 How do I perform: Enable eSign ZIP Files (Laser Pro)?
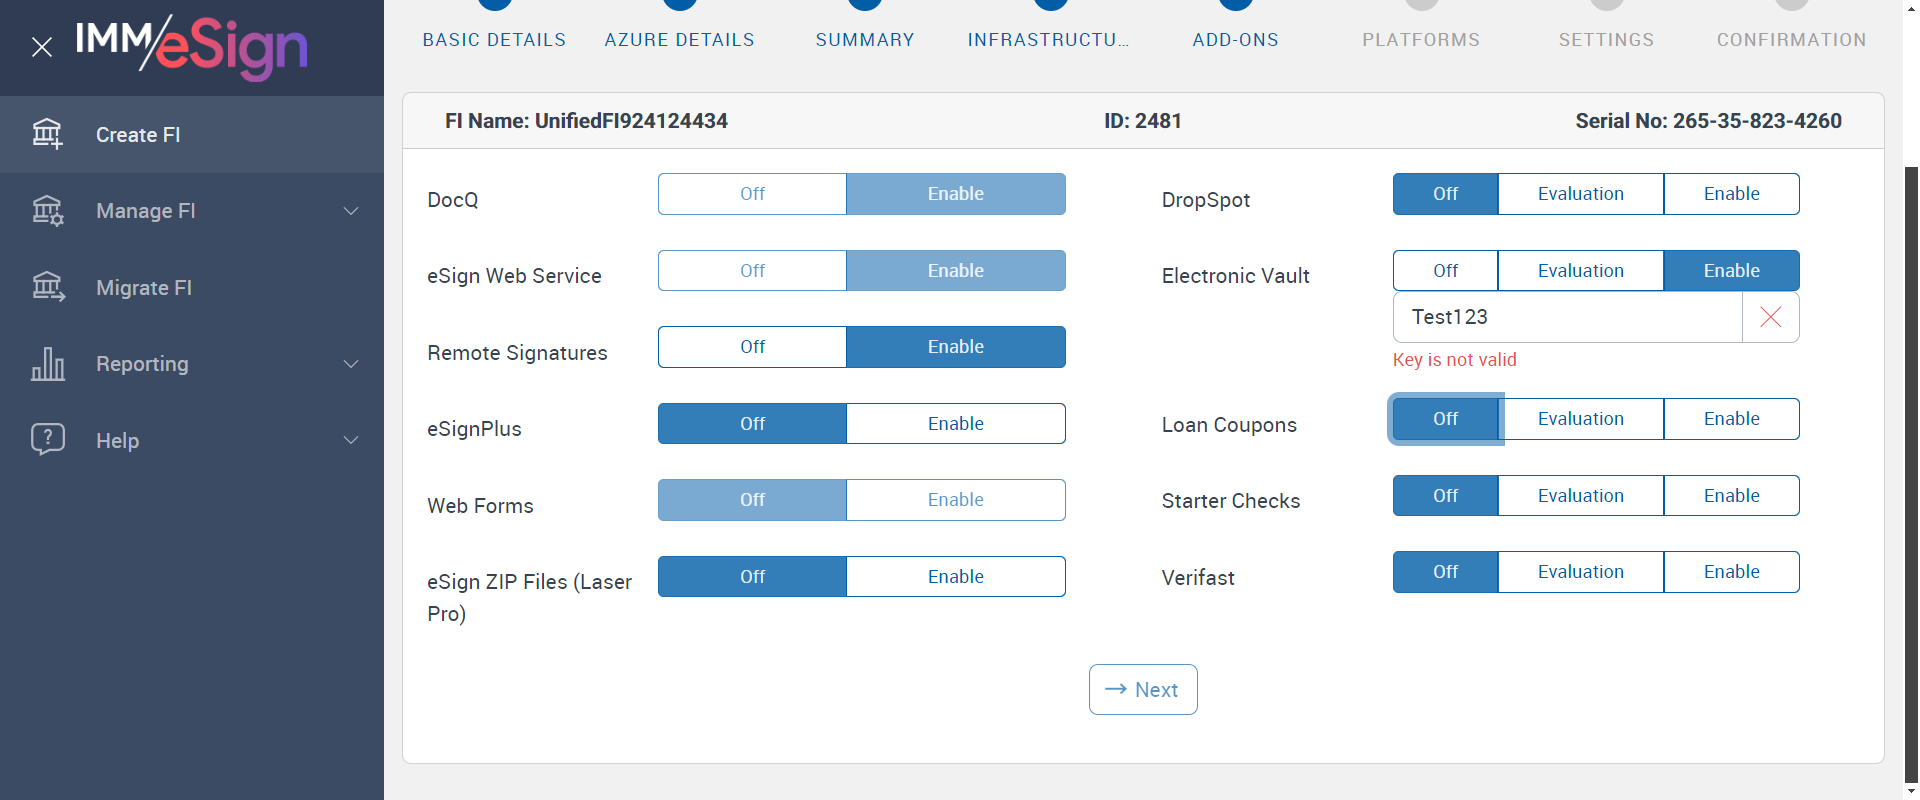coord(956,577)
